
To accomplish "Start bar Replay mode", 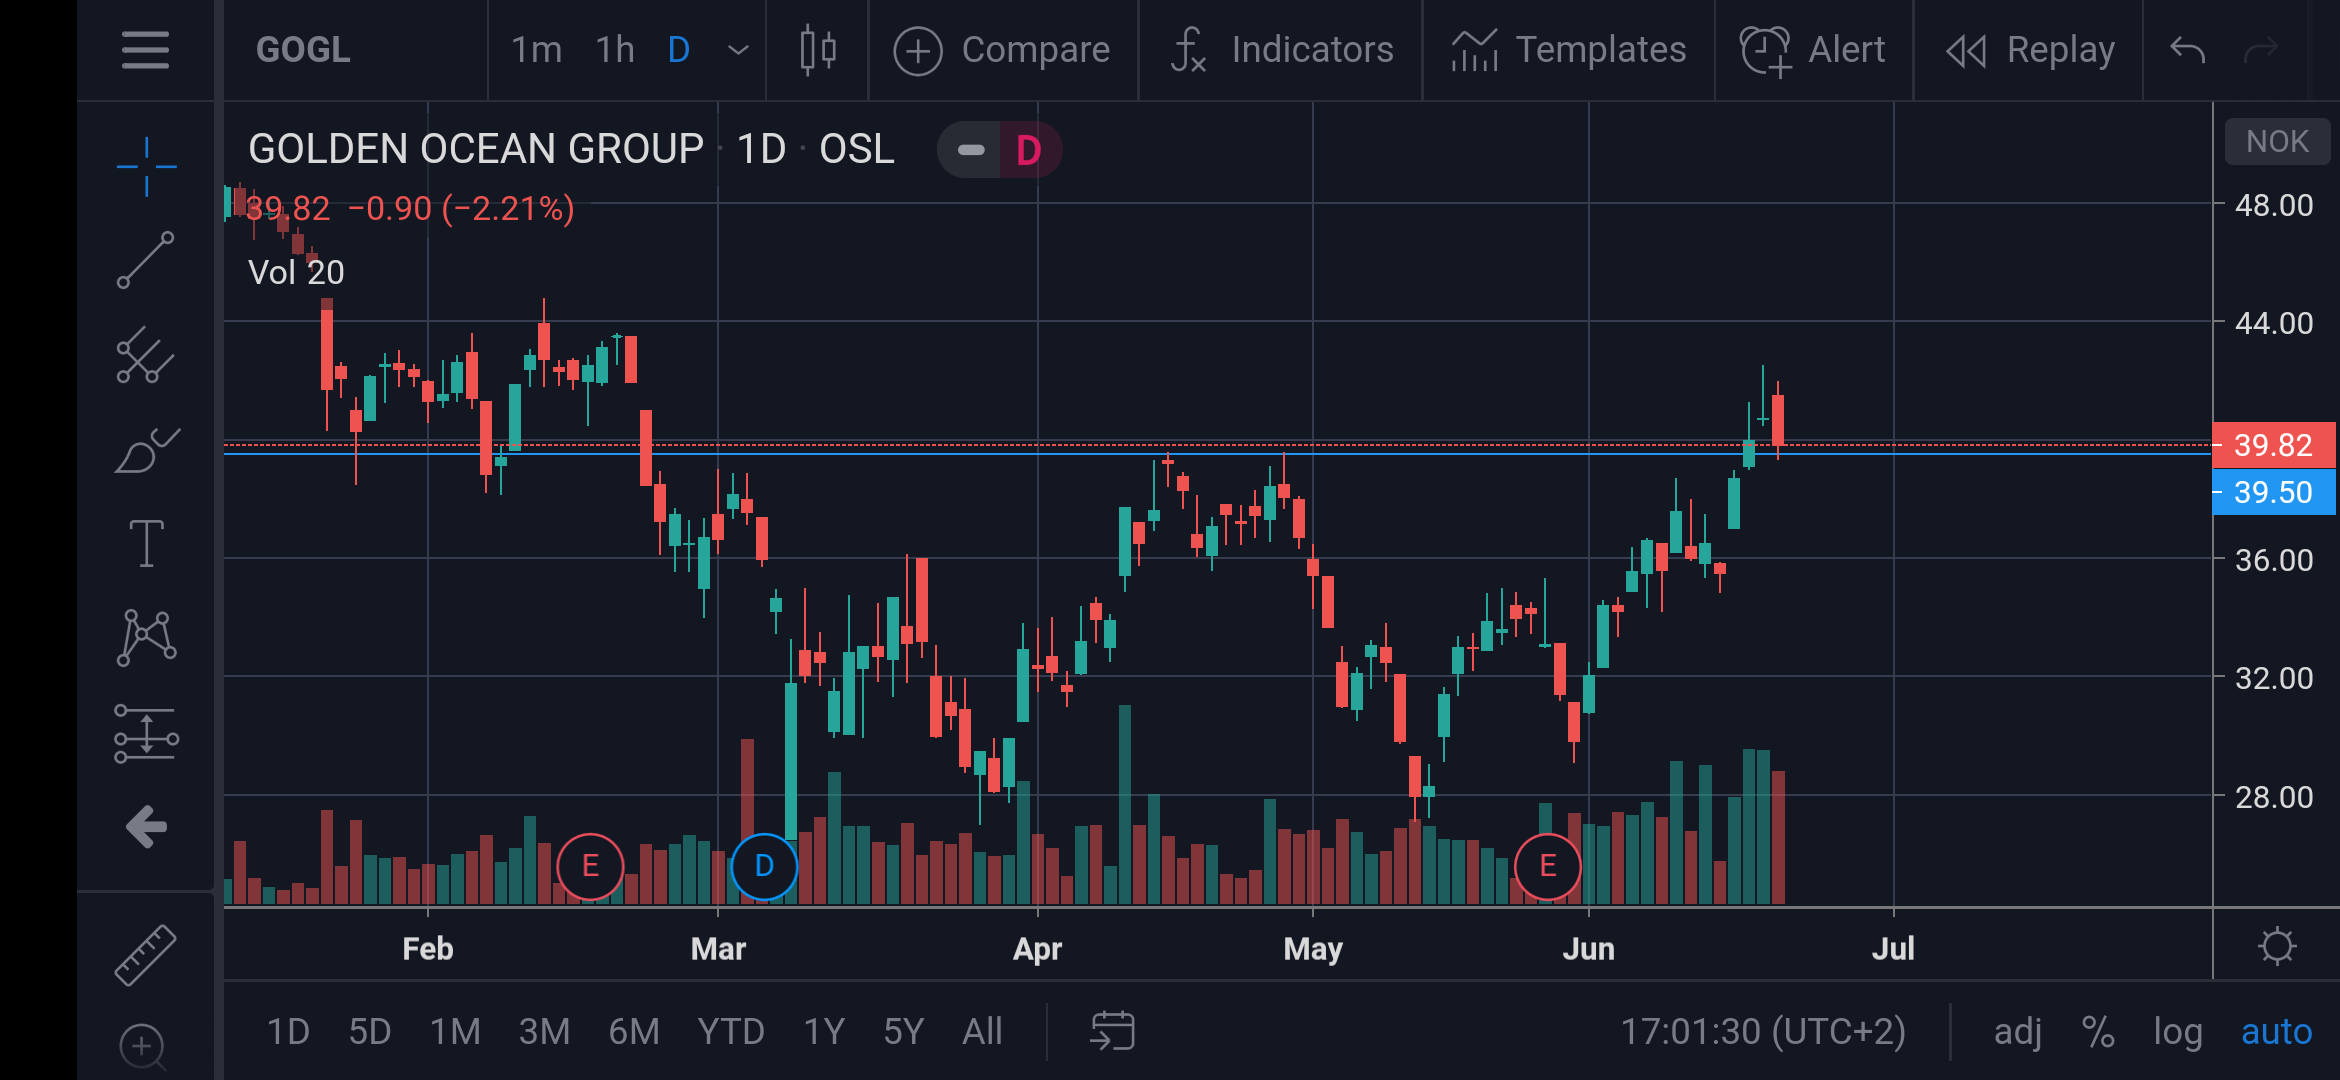I will pyautogui.click(x=2030, y=50).
